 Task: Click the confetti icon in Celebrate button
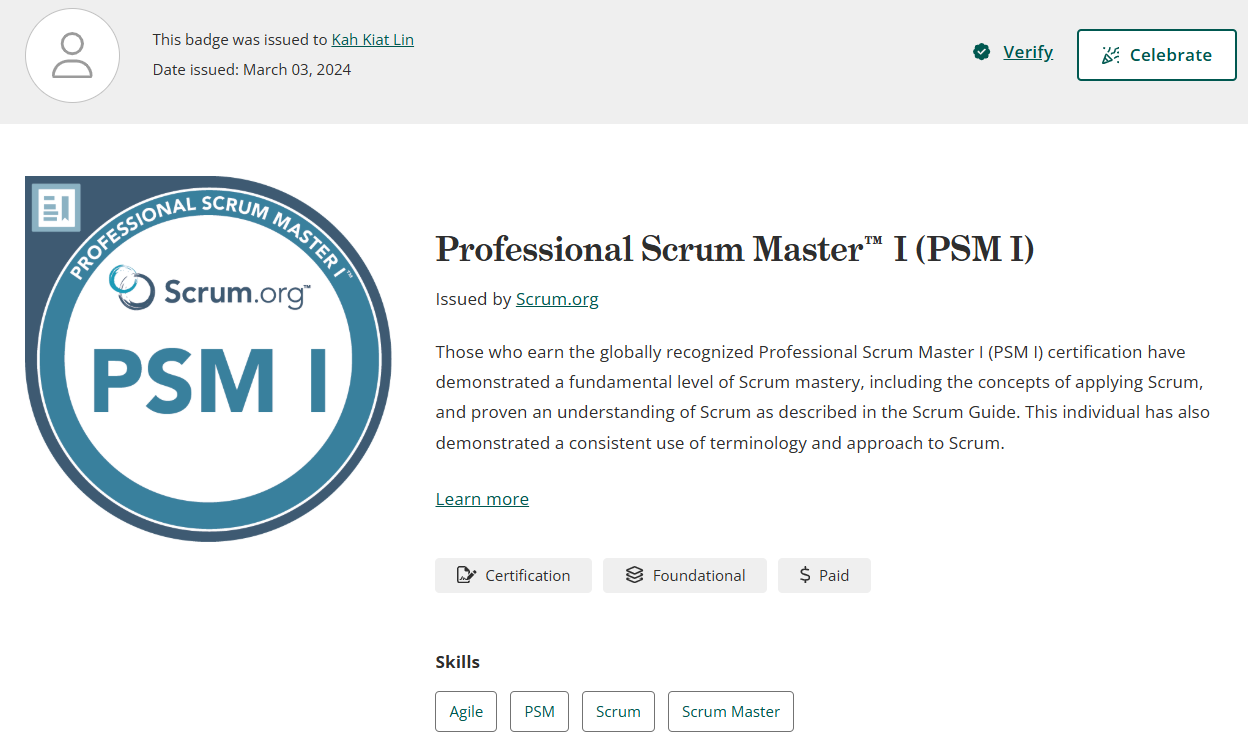click(1110, 56)
